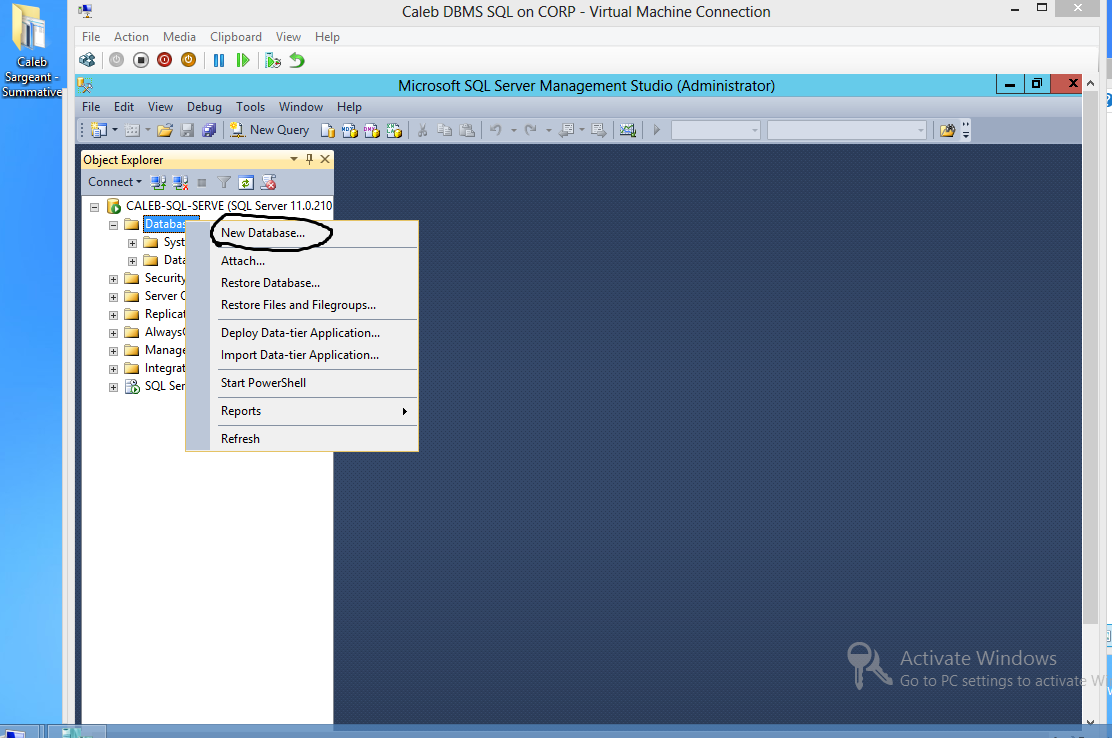Collapse the Databases folder node

click(113, 225)
